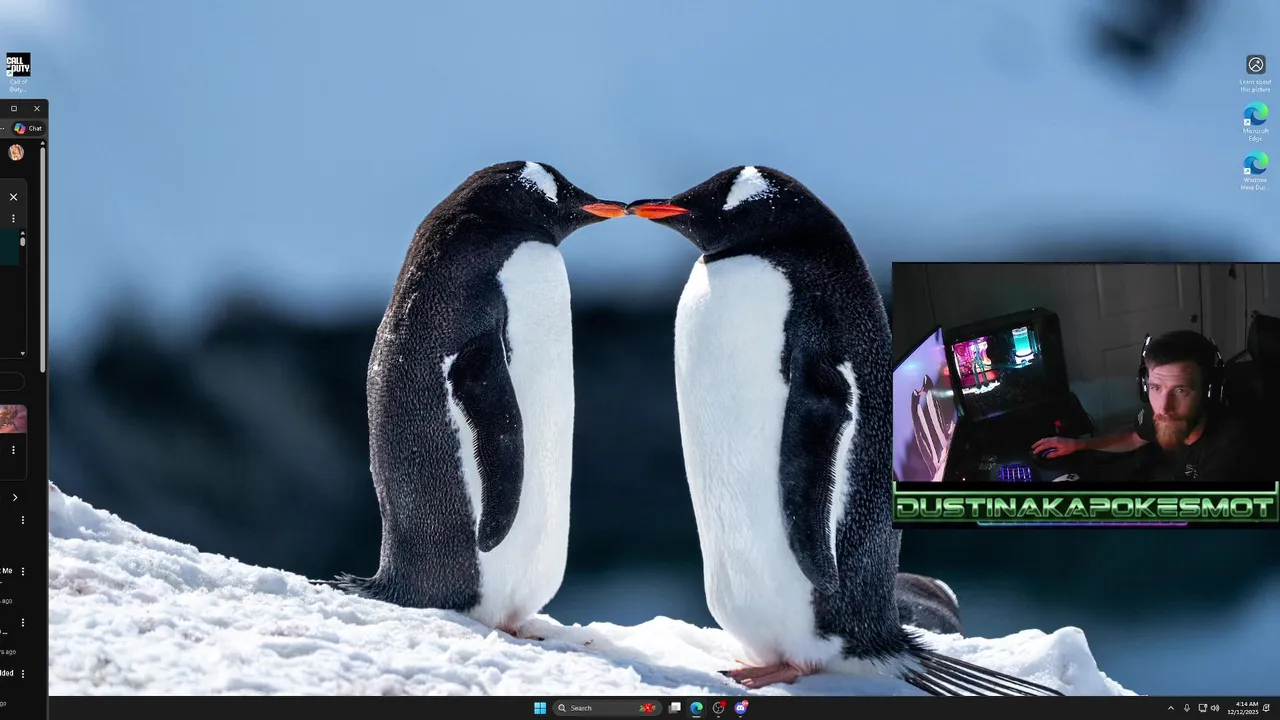Screen dimensions: 1280x720
Task: Open the round red-badged app on taskbar
Action: [x=718, y=708]
